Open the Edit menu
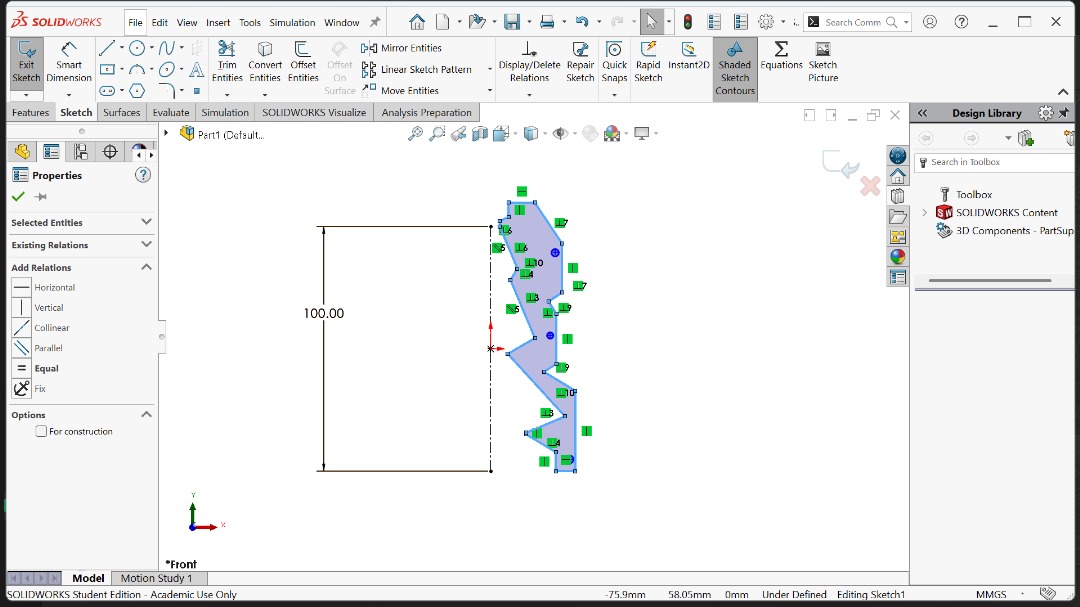Image resolution: width=1080 pixels, height=607 pixels. point(160,23)
